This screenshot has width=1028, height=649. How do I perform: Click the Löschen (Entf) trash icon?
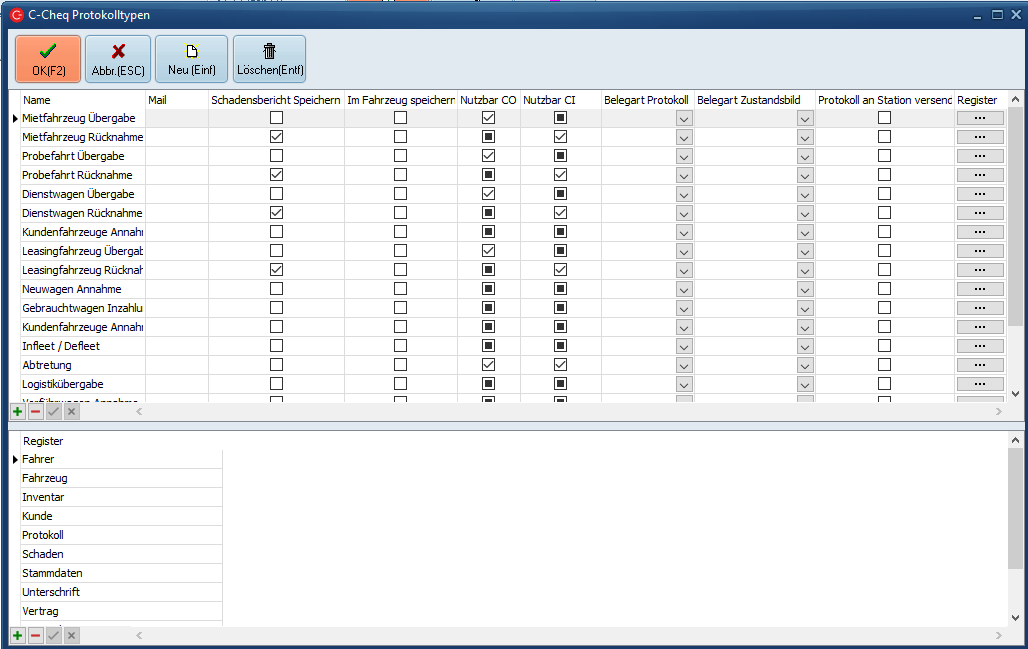pyautogui.click(x=269, y=59)
